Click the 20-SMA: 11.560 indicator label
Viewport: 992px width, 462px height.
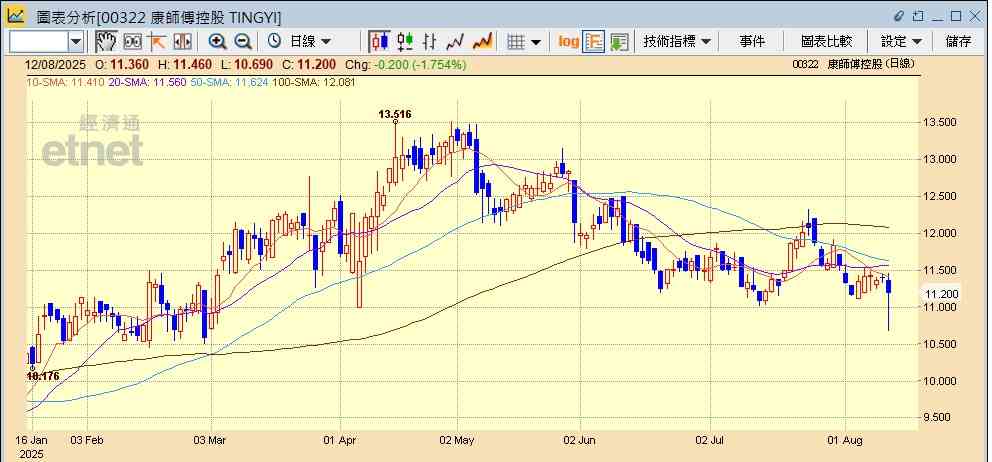pyautogui.click(x=147, y=82)
